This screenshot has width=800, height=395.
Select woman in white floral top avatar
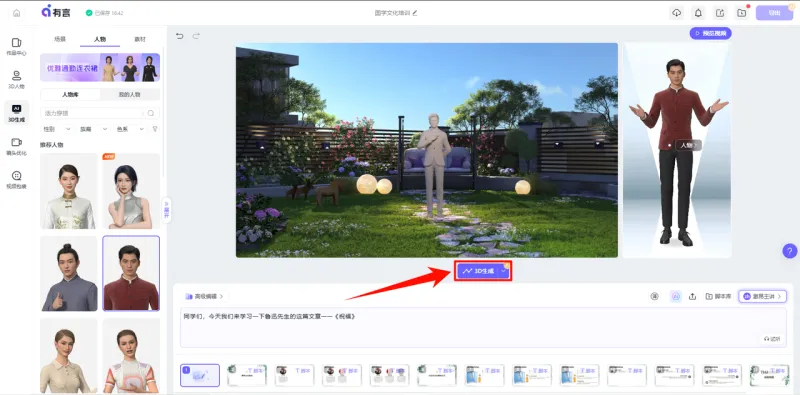click(x=69, y=191)
